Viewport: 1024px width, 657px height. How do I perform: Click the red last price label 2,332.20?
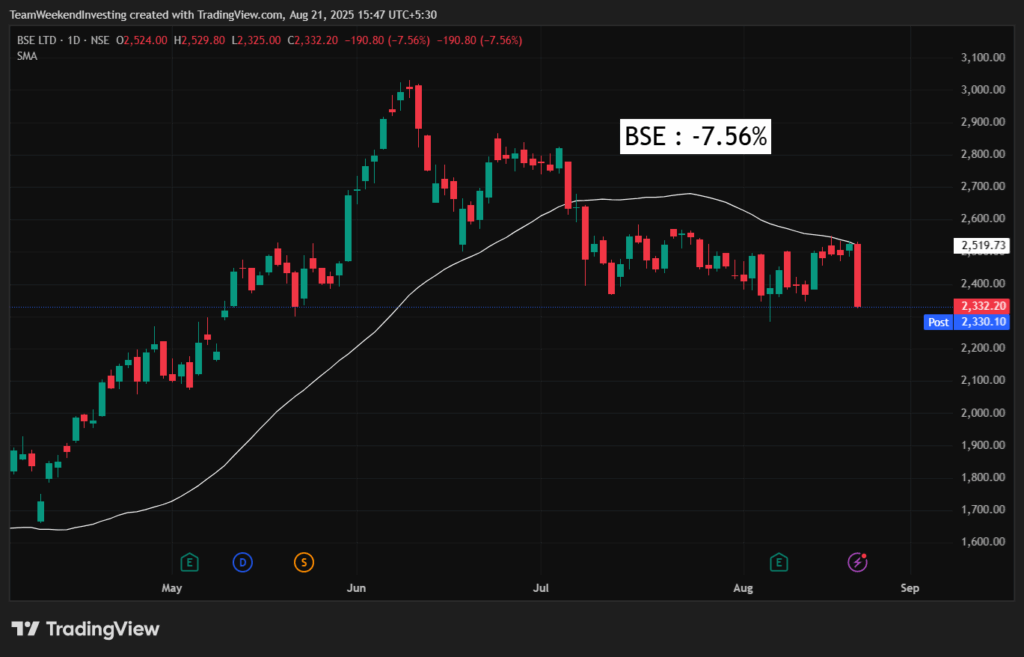(982, 306)
